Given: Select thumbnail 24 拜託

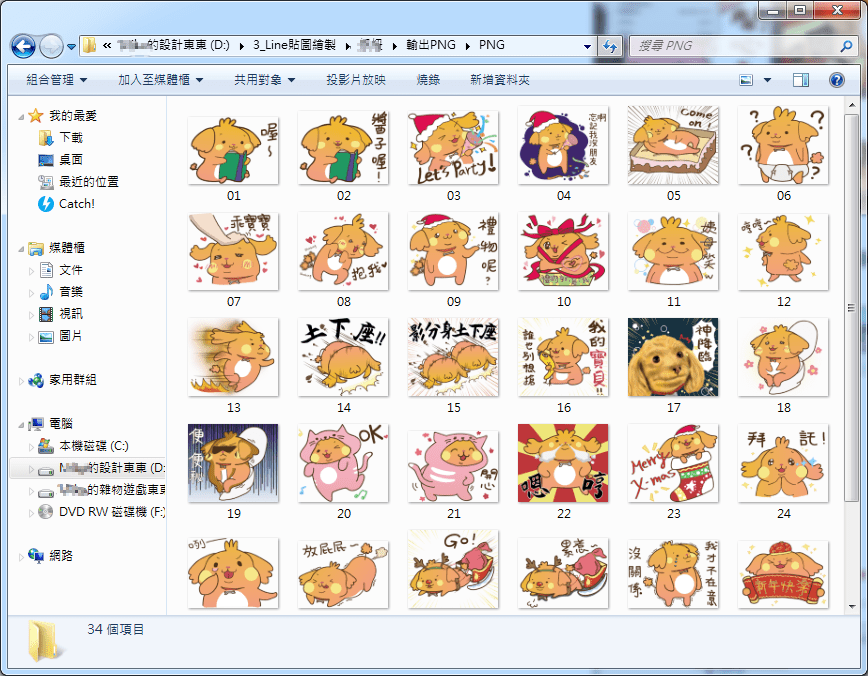Looking at the screenshot, I should (783, 463).
